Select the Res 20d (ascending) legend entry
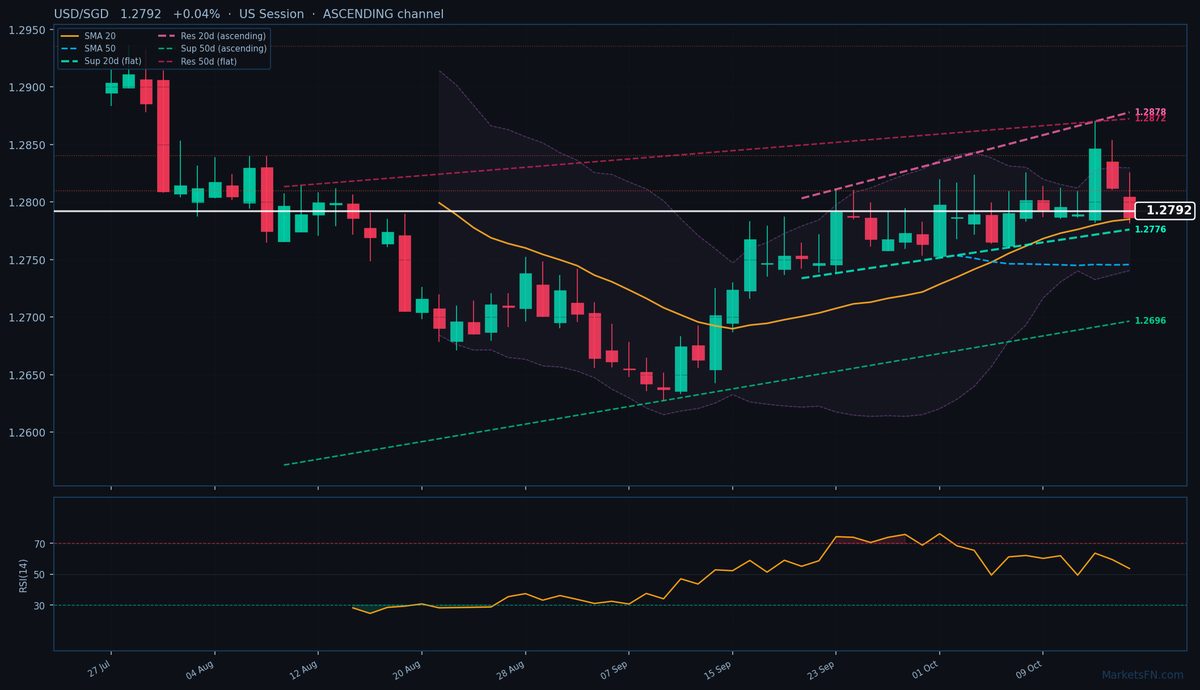The image size is (1200, 690). coord(211,36)
